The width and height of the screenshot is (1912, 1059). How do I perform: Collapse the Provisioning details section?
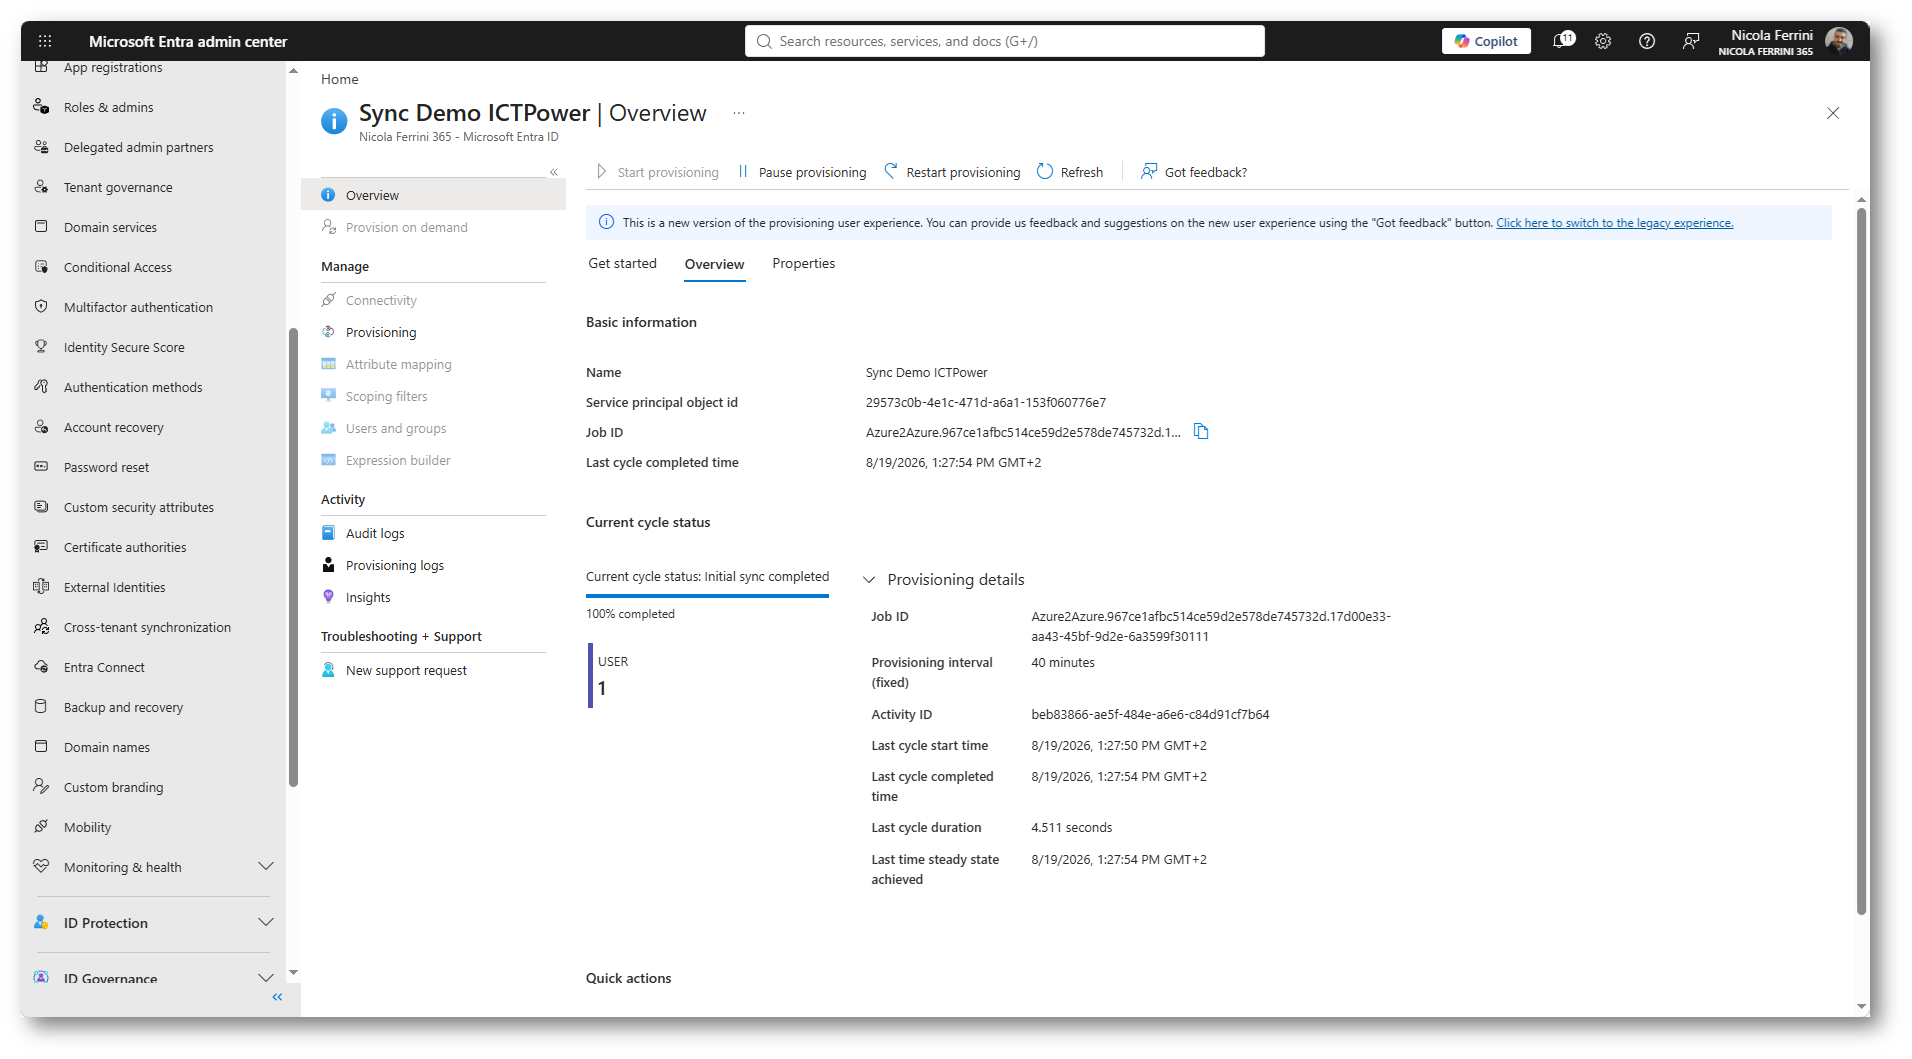coord(869,580)
